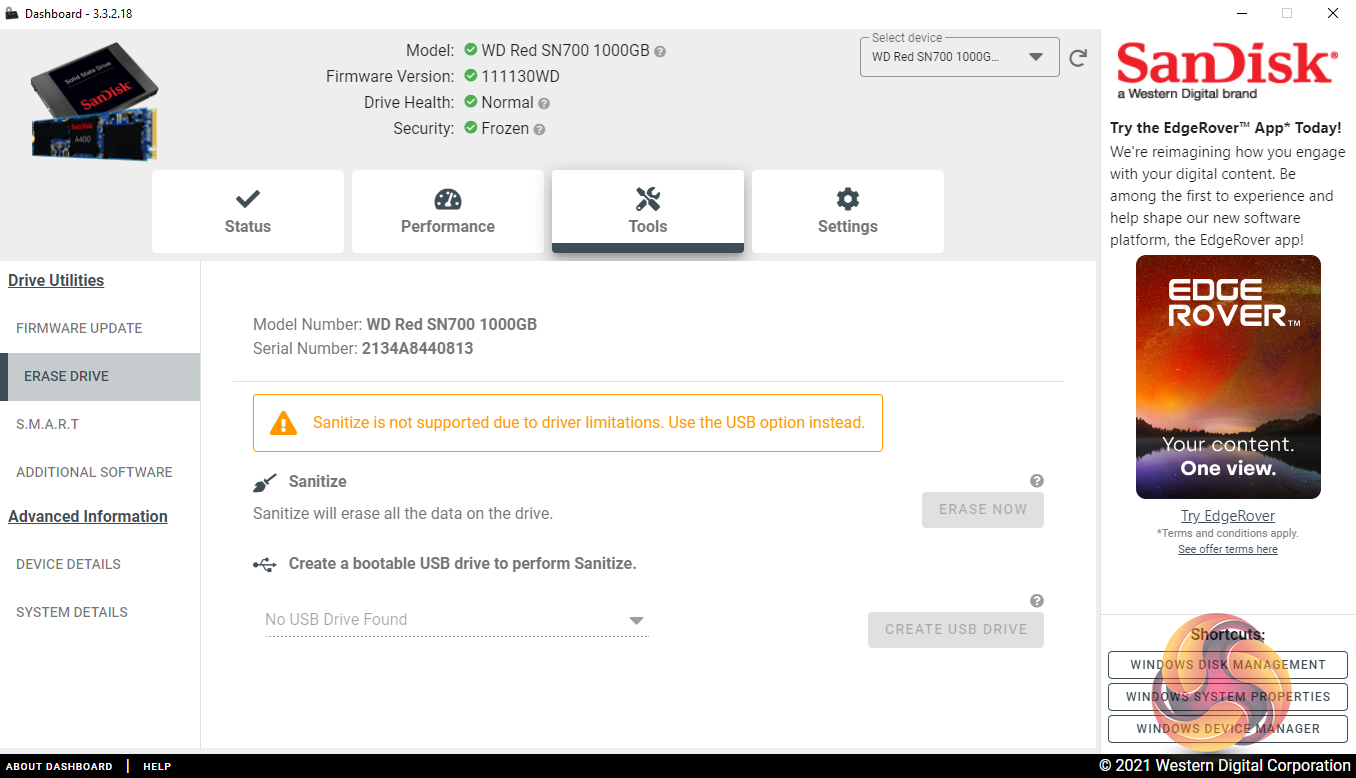
Task: Click help icon beside Security Frozen
Action: click(539, 129)
